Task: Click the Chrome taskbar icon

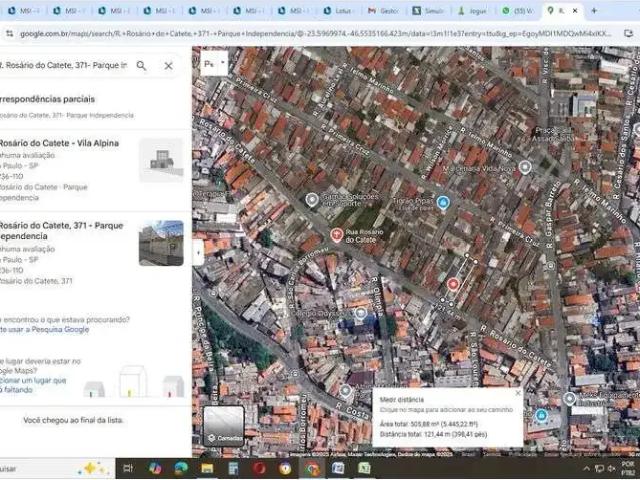Action: tap(311, 469)
